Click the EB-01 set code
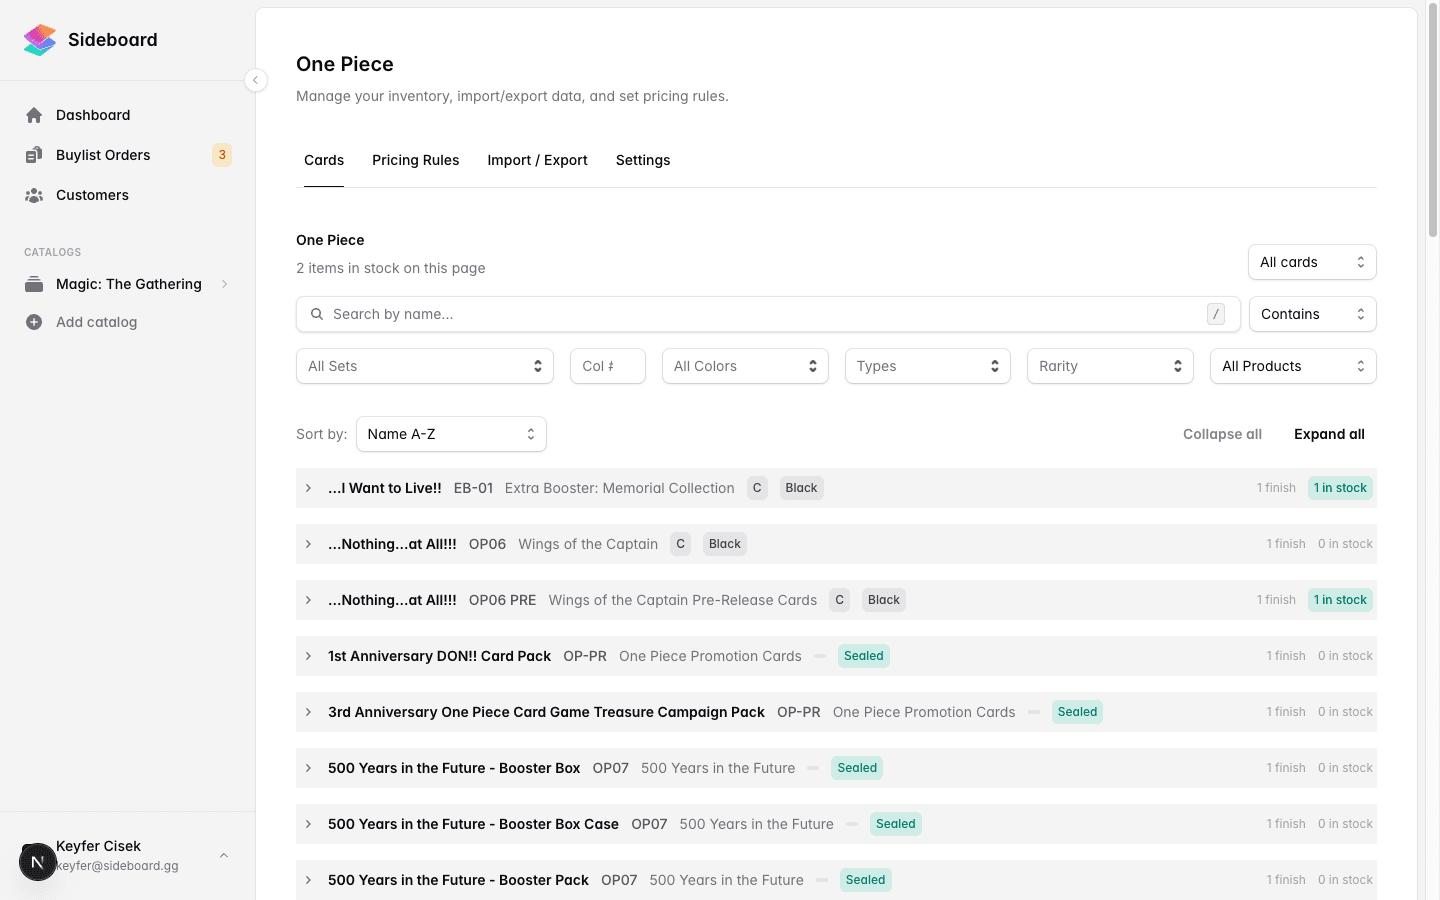Screen dimensions: 1440x900 pyautogui.click(x=473, y=488)
